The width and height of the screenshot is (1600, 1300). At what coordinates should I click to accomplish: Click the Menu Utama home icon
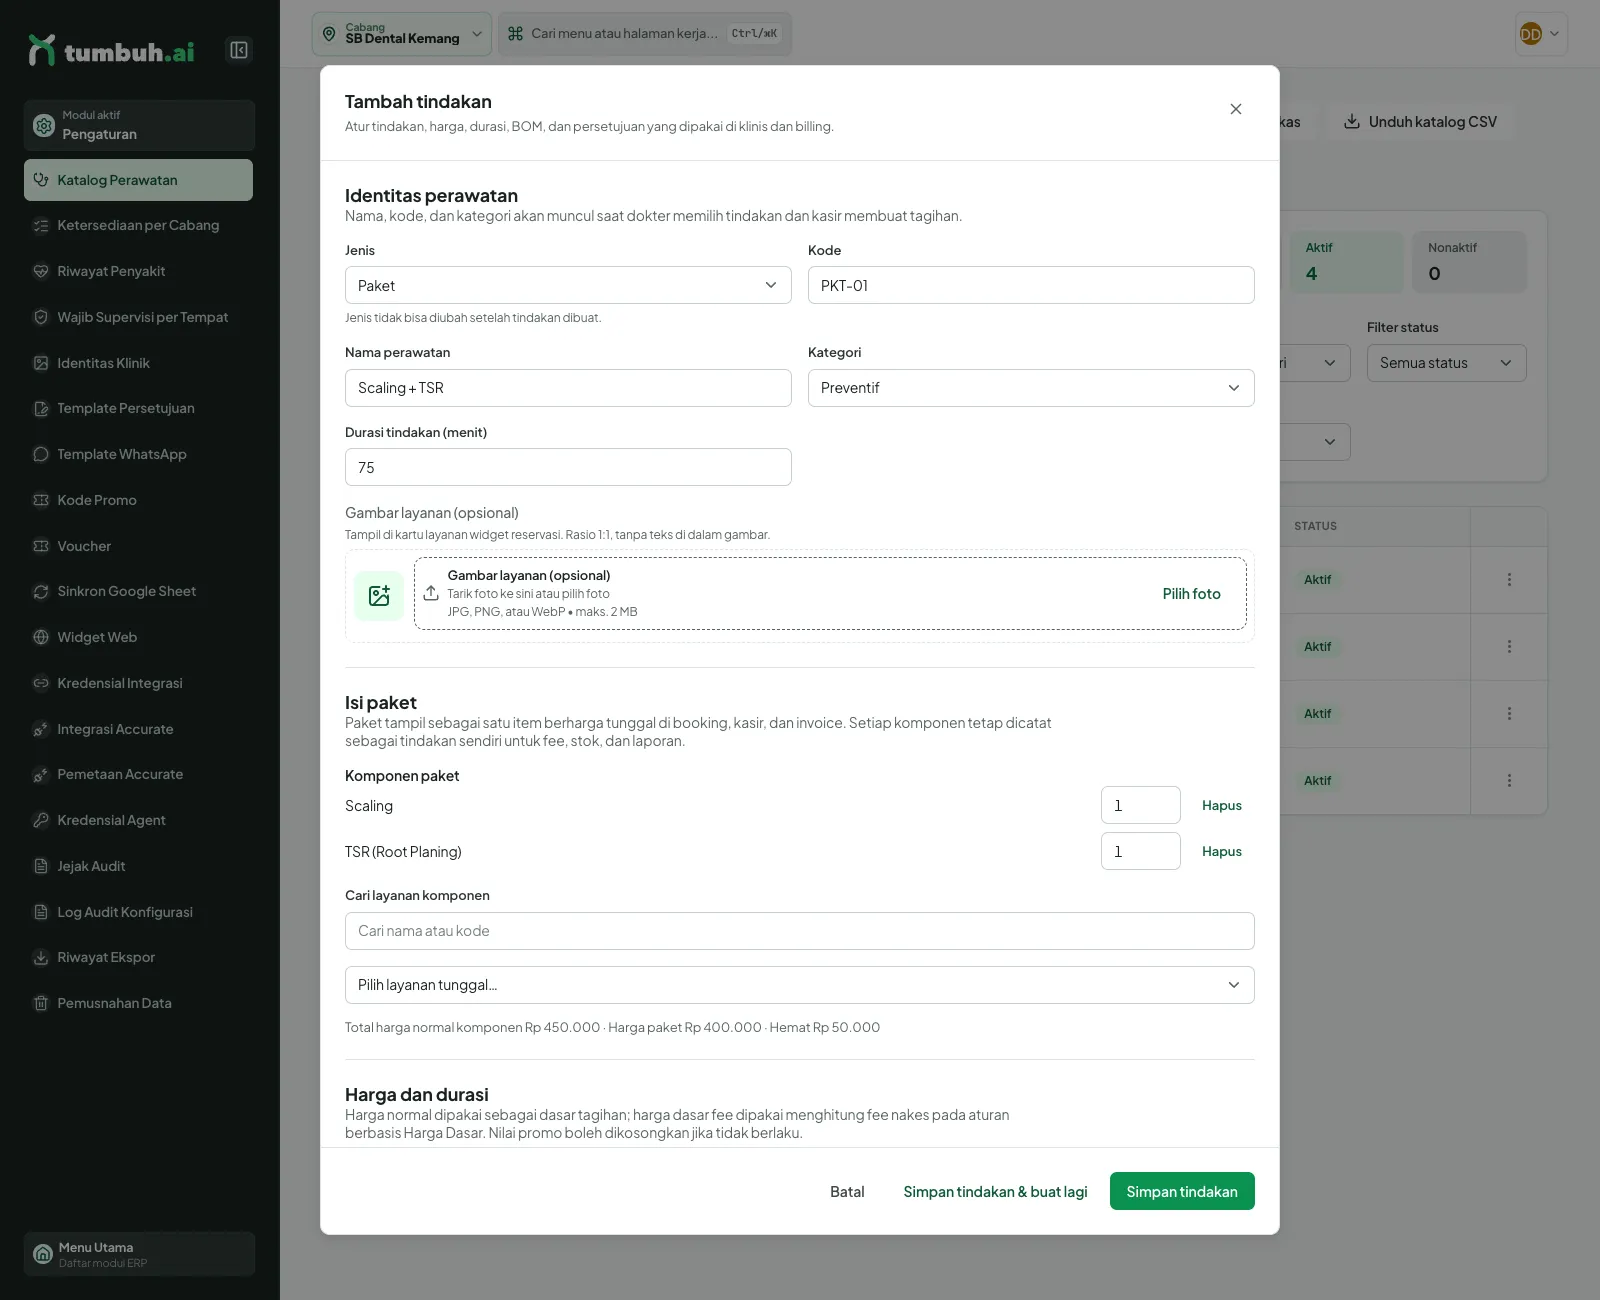click(43, 1254)
